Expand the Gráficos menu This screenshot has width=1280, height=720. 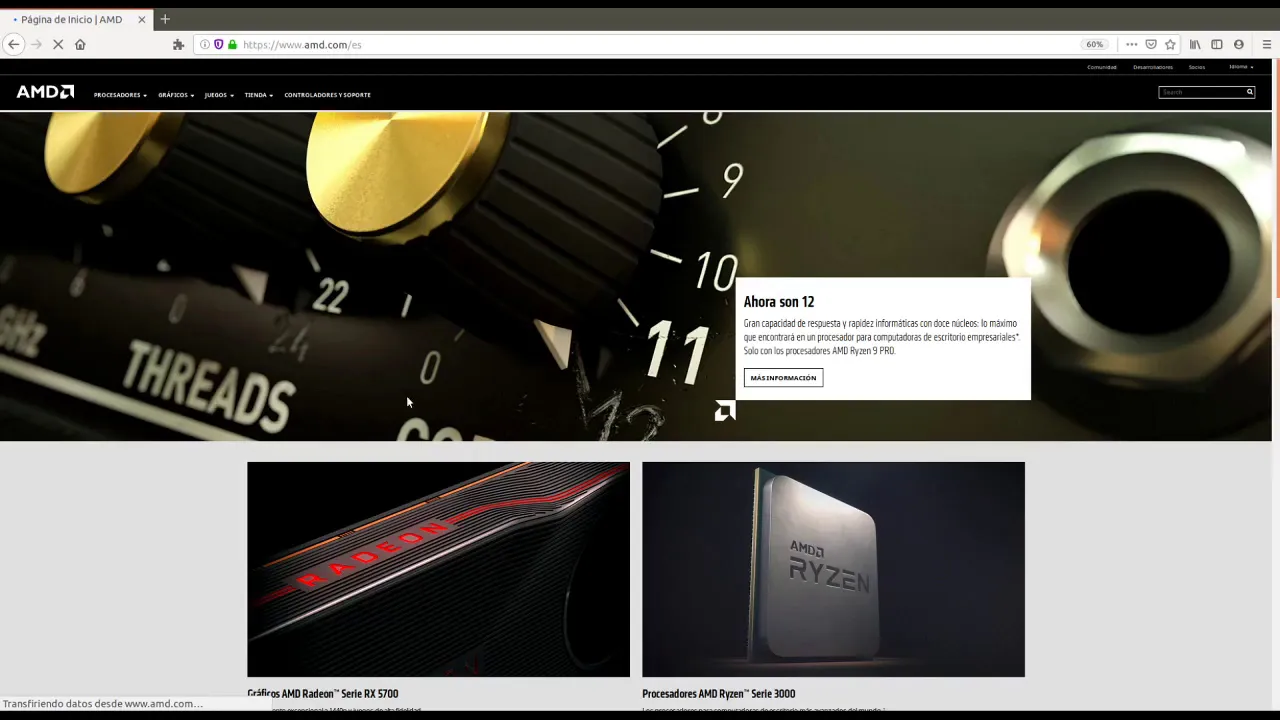[x=176, y=95]
